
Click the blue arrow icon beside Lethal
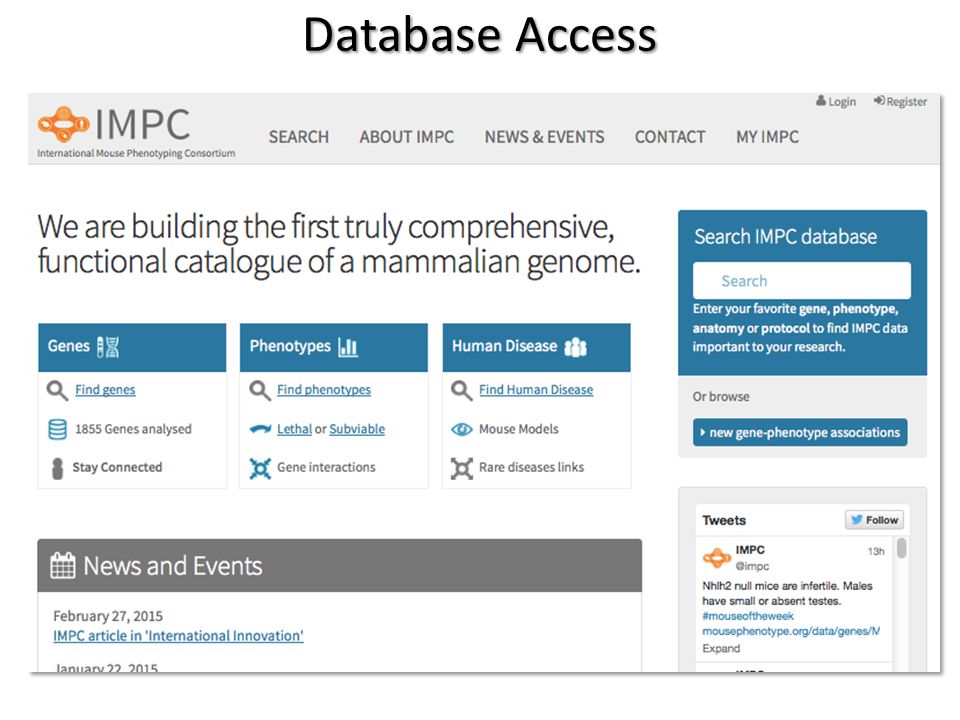[260, 429]
